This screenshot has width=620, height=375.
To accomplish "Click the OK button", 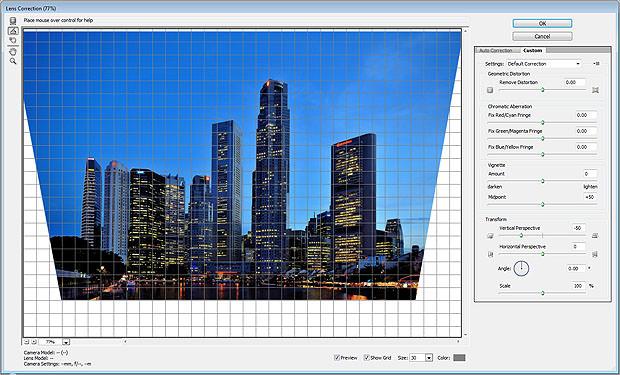I will click(x=542, y=23).
